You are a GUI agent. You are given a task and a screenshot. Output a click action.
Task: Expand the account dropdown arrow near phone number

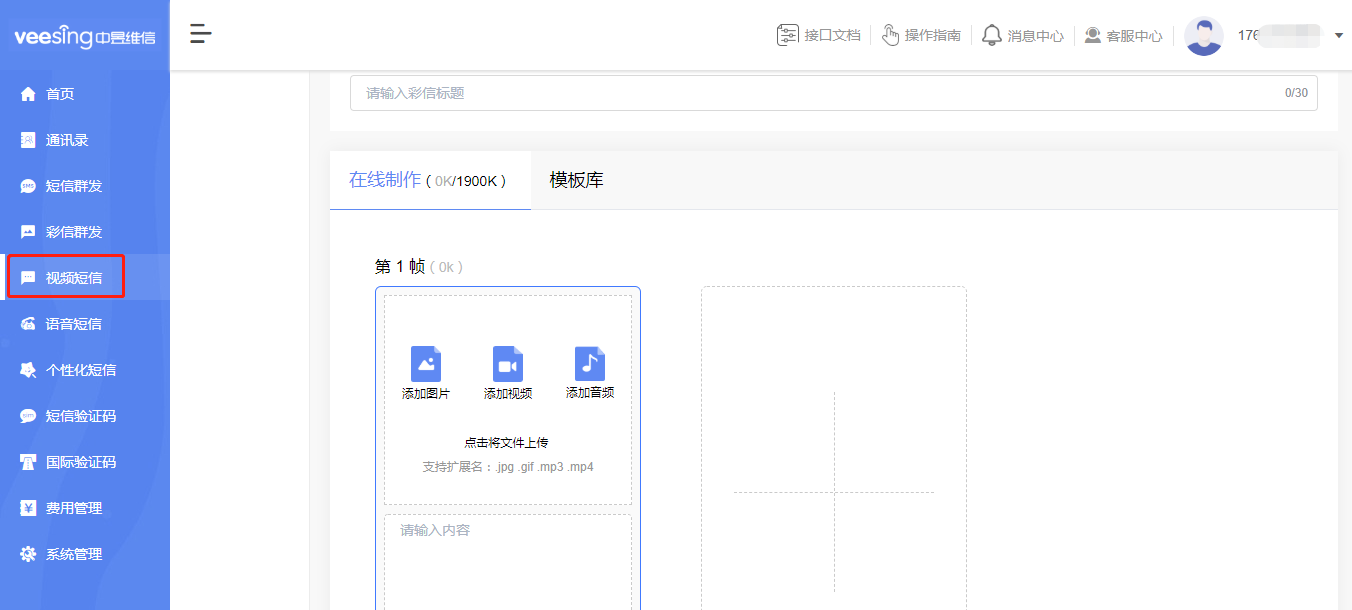1338,34
